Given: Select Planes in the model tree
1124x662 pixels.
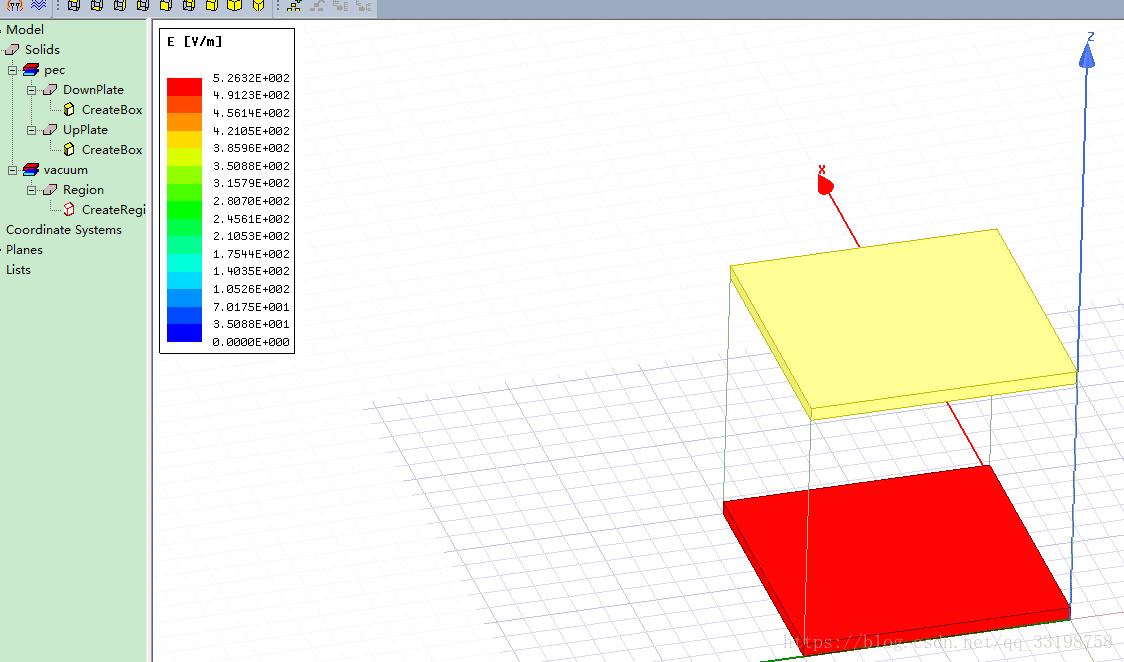Looking at the screenshot, I should coord(24,250).
